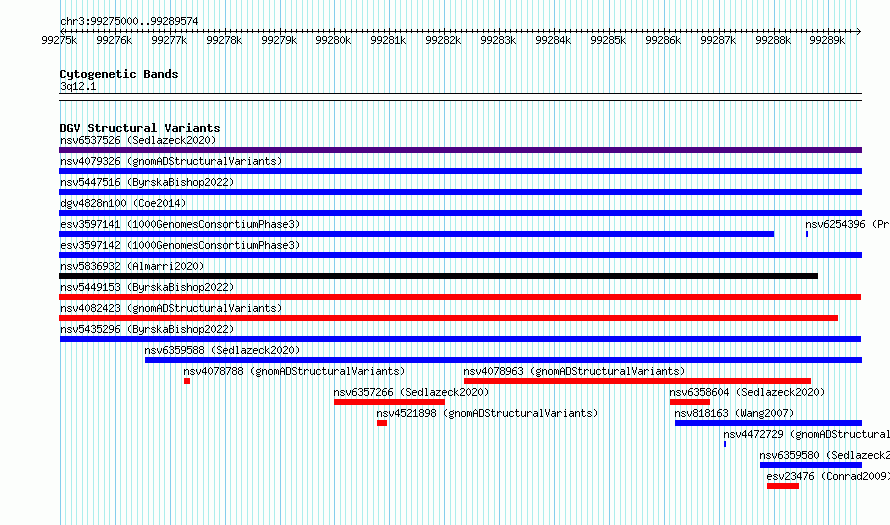
Task: Click the esv23476 (Conrad2009) label
Action: (x=828, y=476)
